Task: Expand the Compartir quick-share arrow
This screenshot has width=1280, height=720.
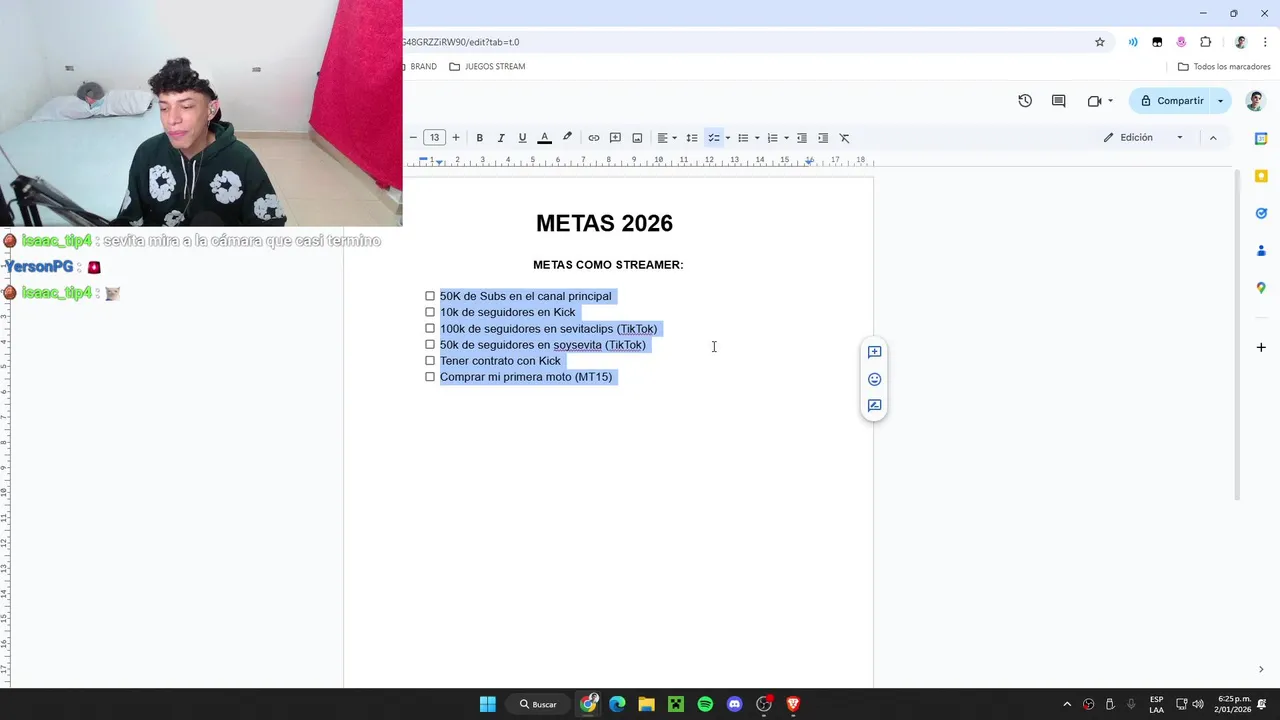Action: [x=1221, y=101]
